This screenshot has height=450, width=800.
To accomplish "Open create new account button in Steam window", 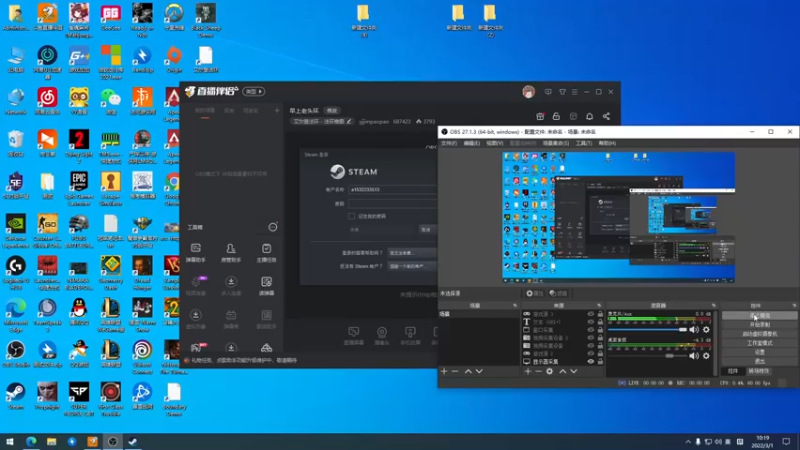I will click(x=412, y=266).
